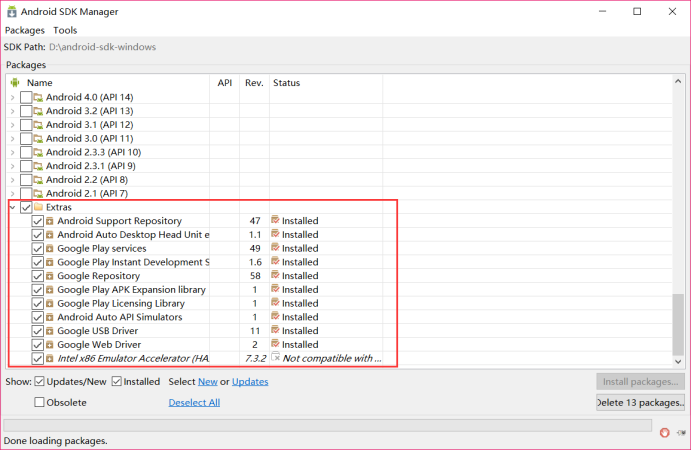The height and width of the screenshot is (451, 692).
Task: Click the installed status icon for Google USB Driver
Action: tap(275, 330)
